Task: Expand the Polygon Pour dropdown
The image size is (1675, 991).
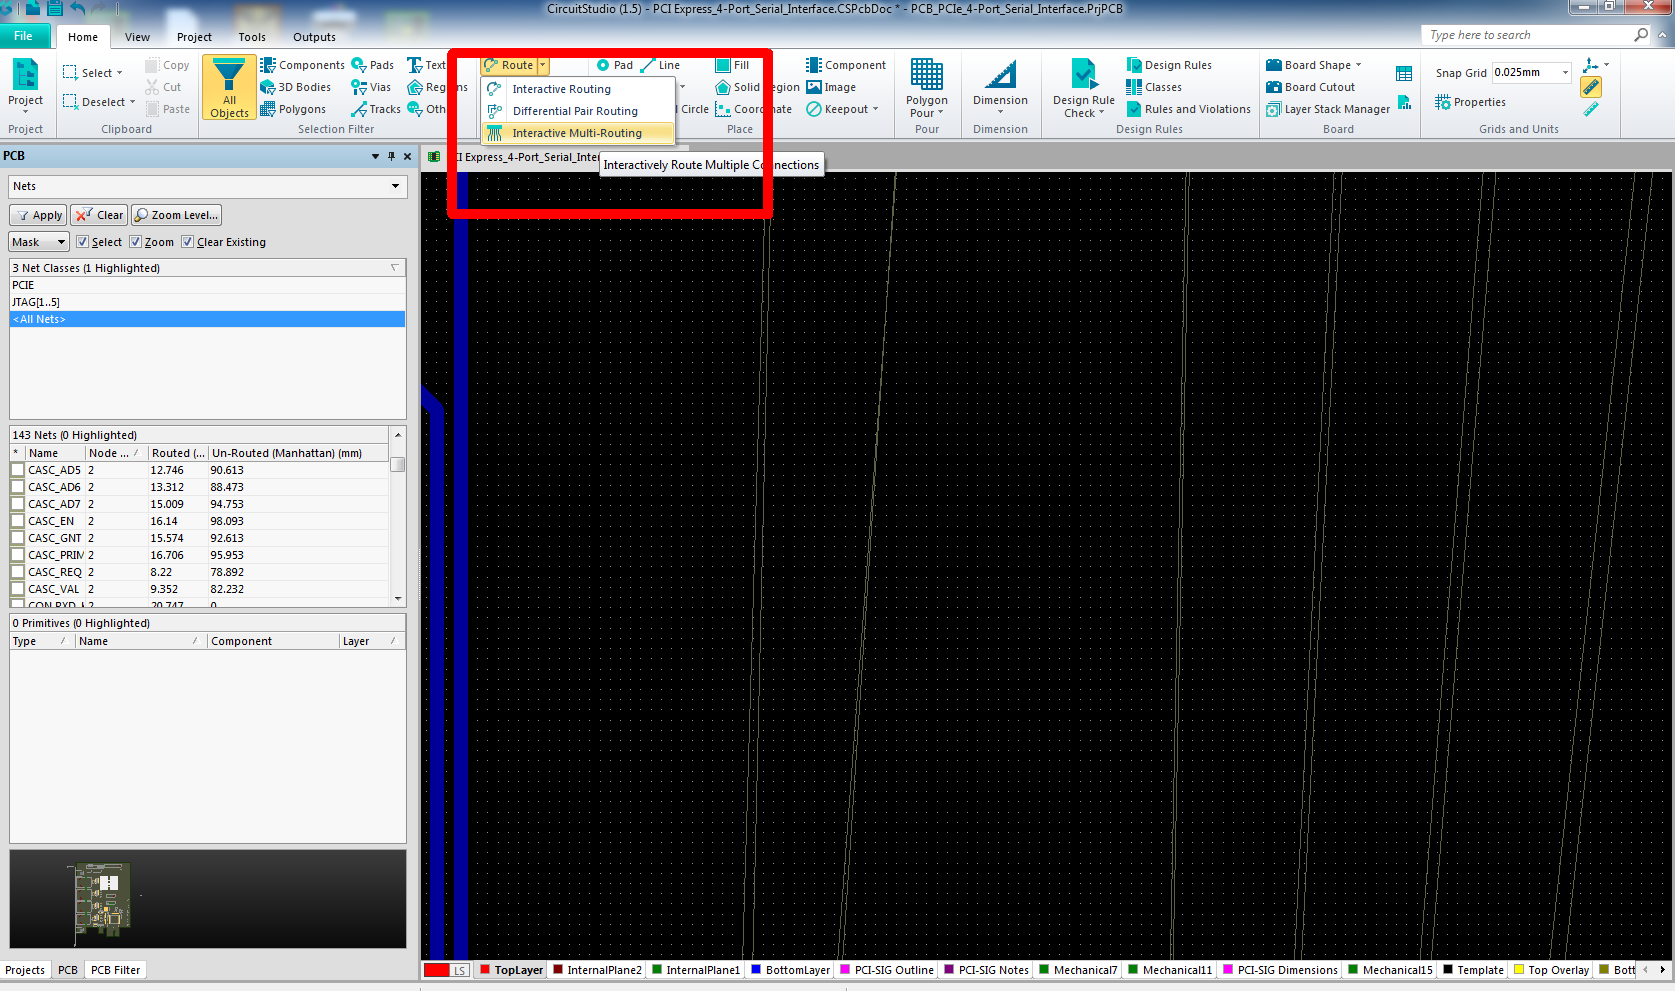Action: tap(941, 113)
